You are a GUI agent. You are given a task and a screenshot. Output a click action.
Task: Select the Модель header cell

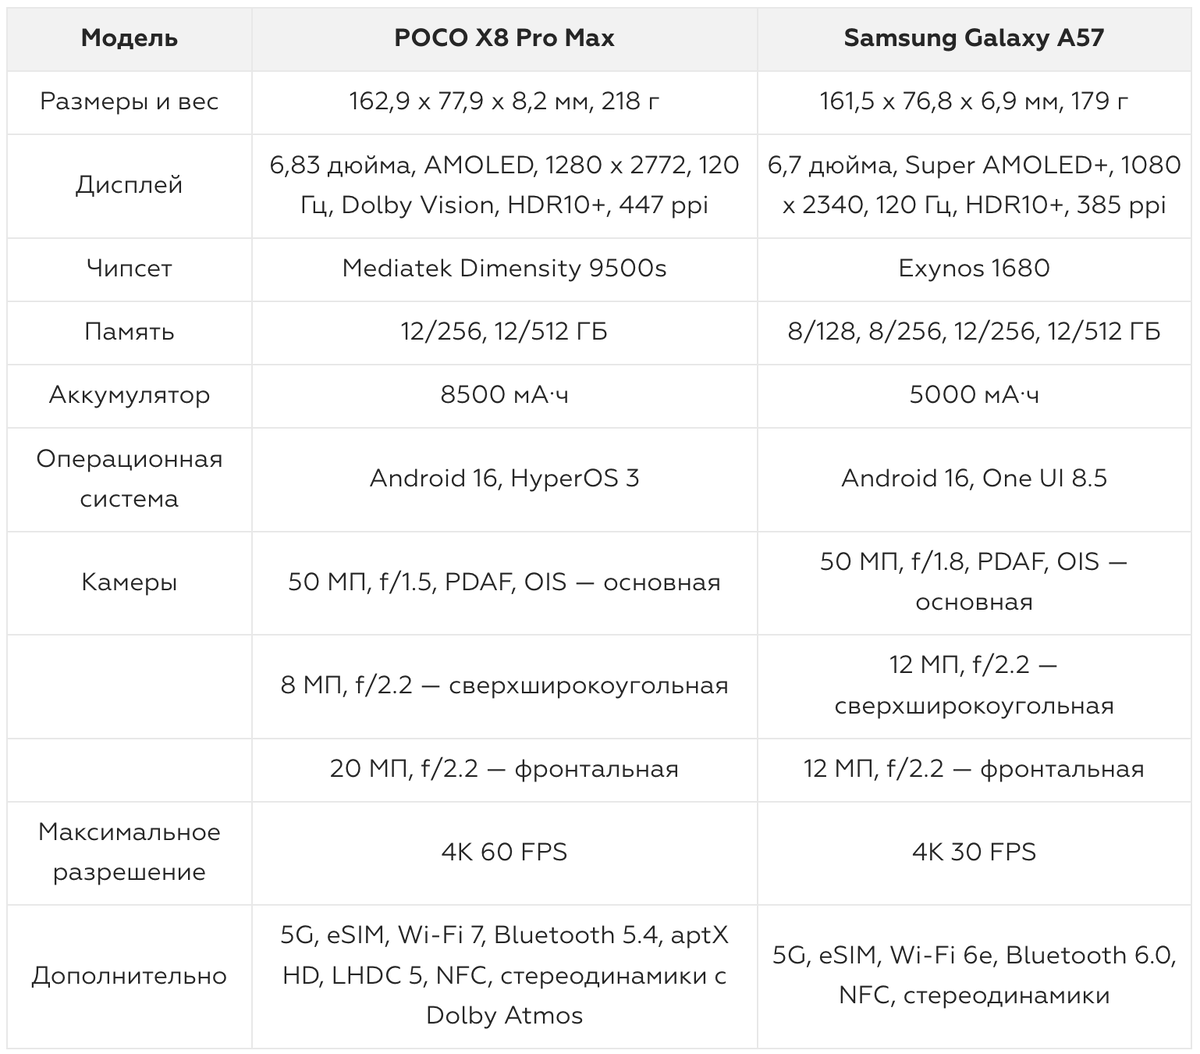pyautogui.click(x=129, y=38)
